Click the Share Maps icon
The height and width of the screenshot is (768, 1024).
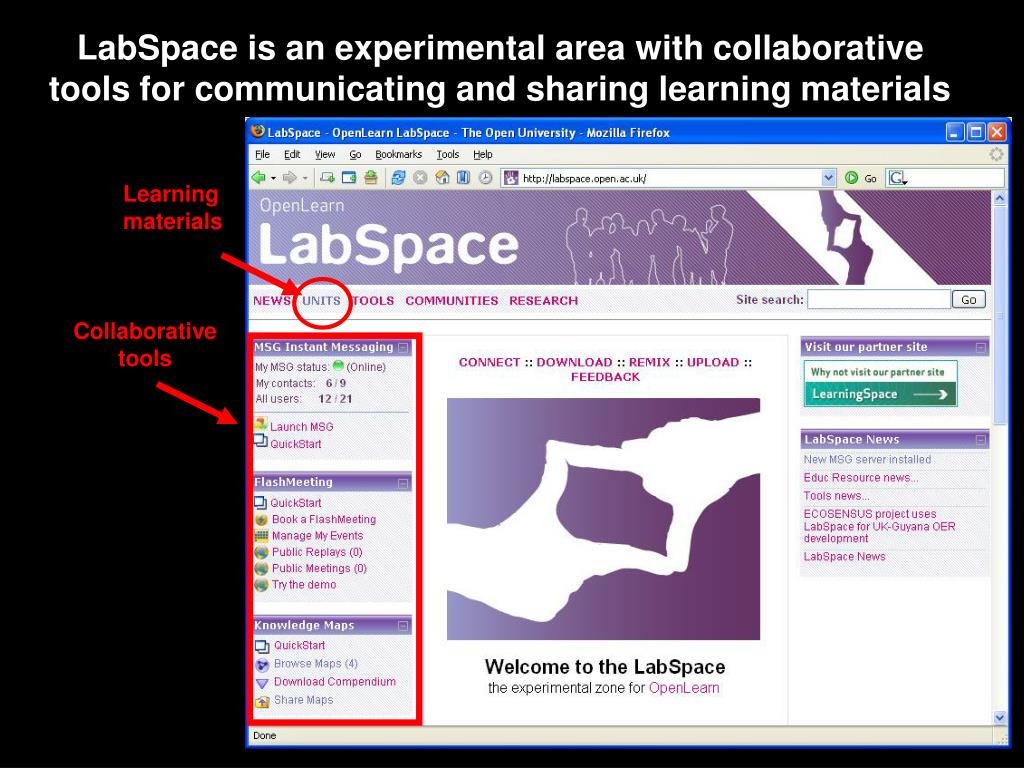pos(262,701)
